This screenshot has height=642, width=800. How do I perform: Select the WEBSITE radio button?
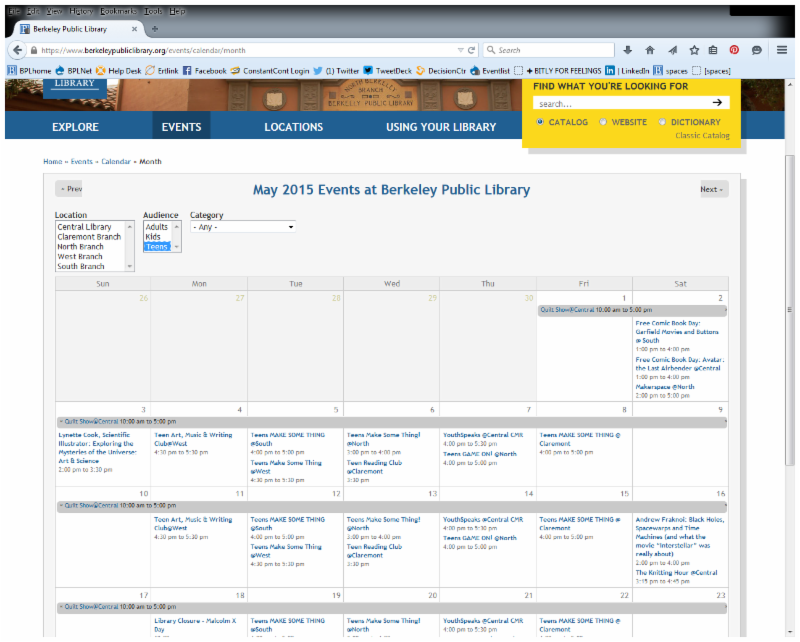click(x=603, y=122)
